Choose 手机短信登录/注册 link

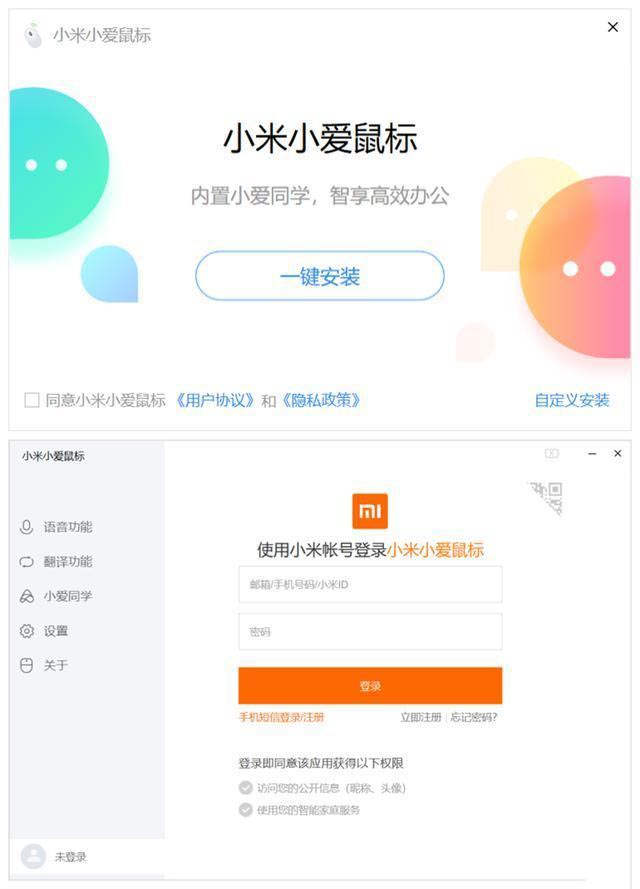pos(281,717)
